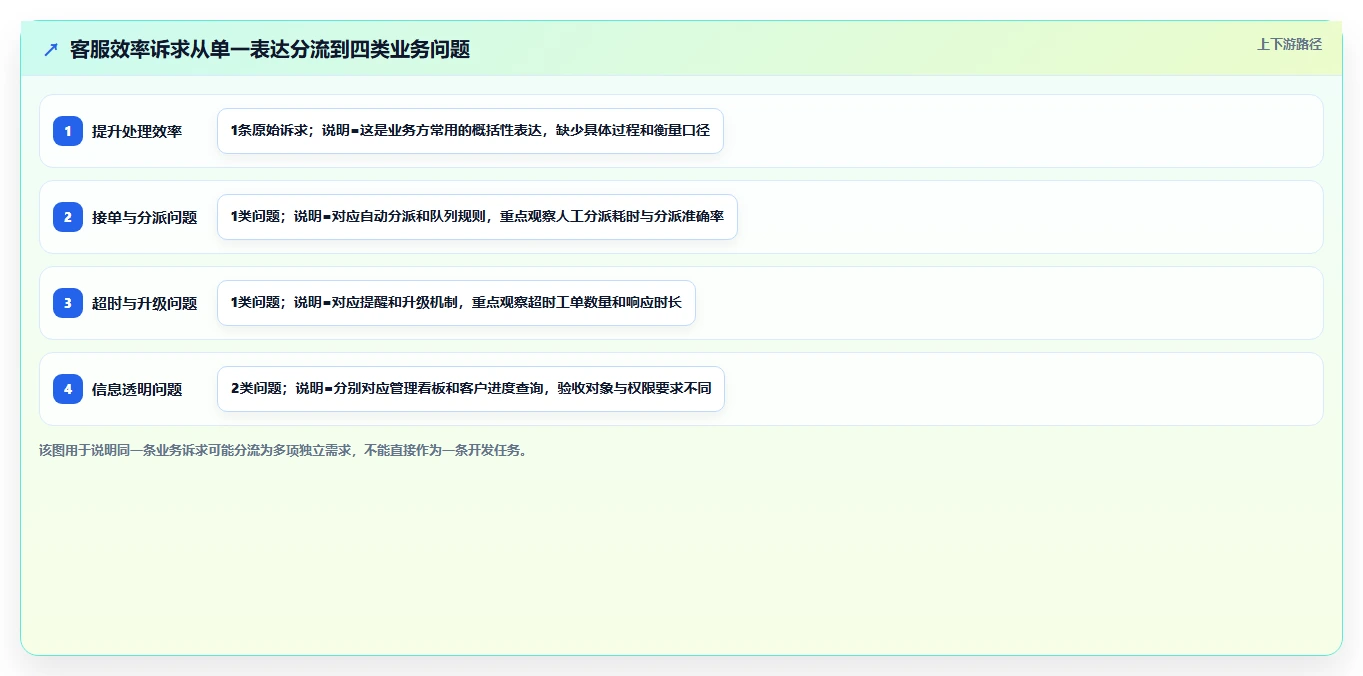
Task: Select the 超时与升级问题 label
Action: point(145,303)
